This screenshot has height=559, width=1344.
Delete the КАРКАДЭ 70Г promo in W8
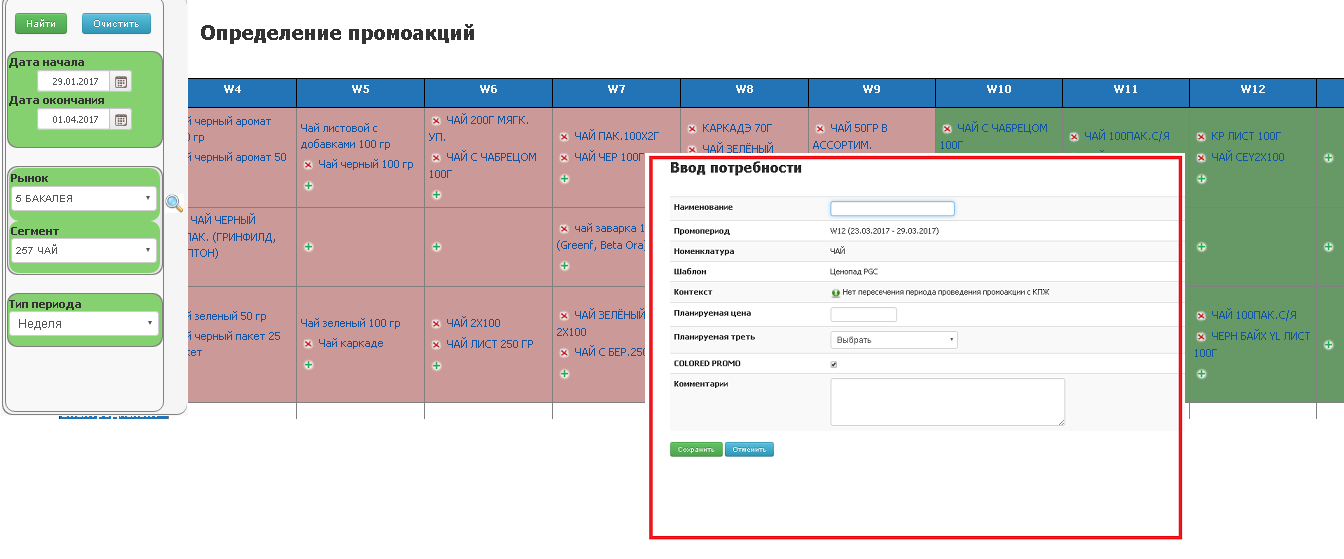[x=692, y=129]
